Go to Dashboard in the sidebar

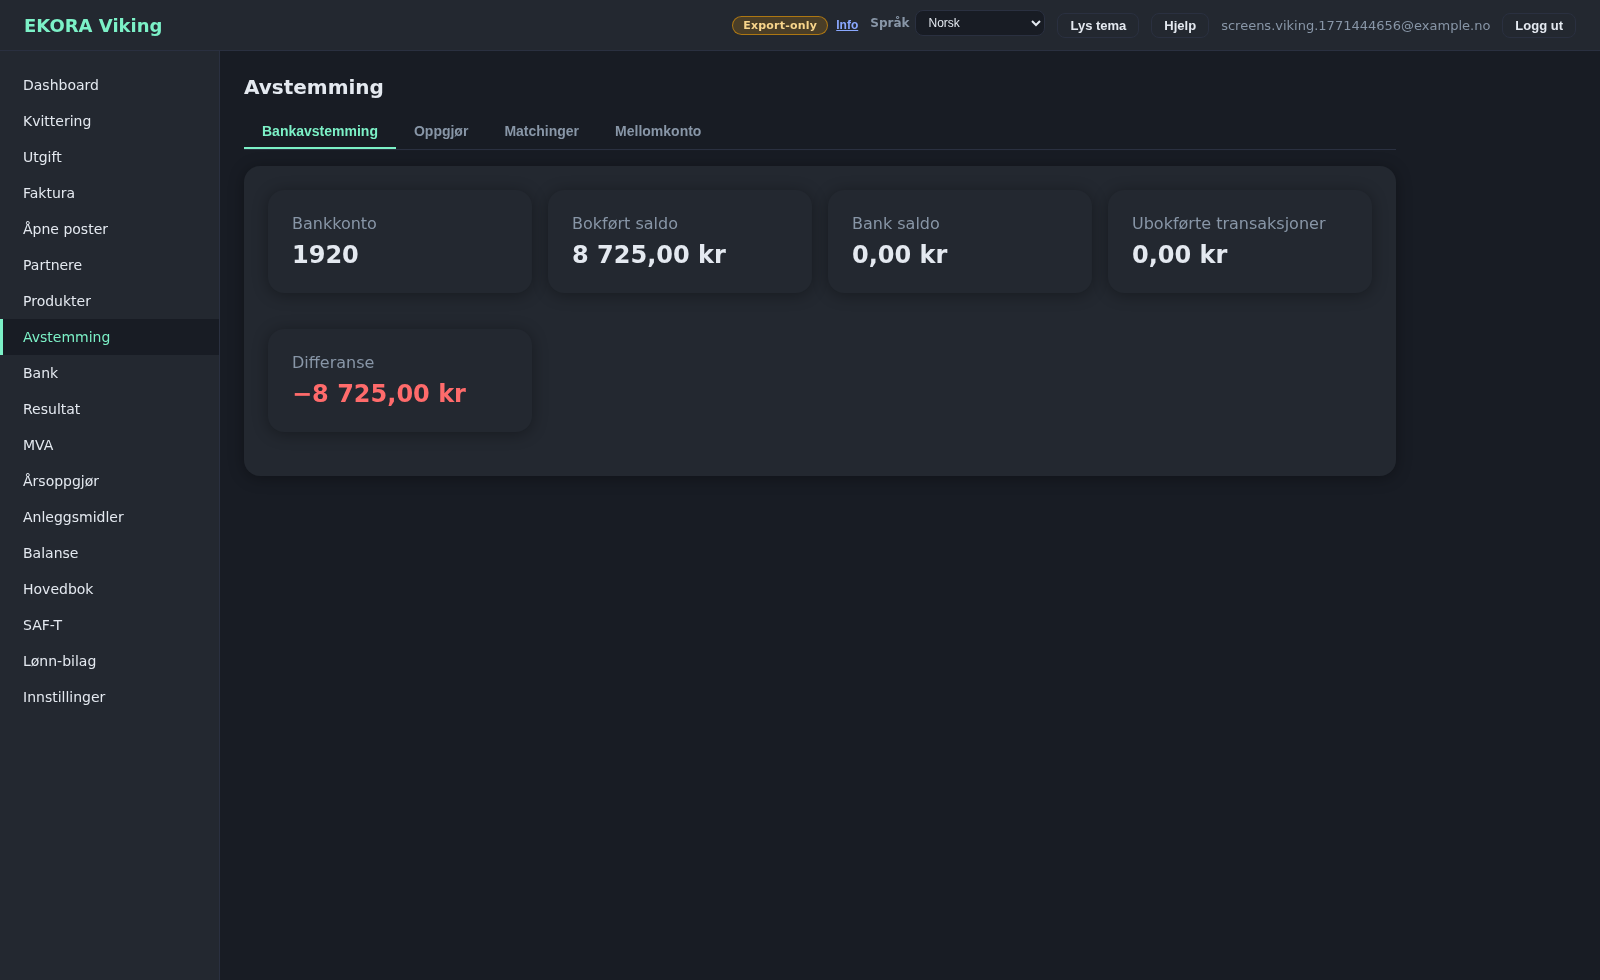[61, 85]
